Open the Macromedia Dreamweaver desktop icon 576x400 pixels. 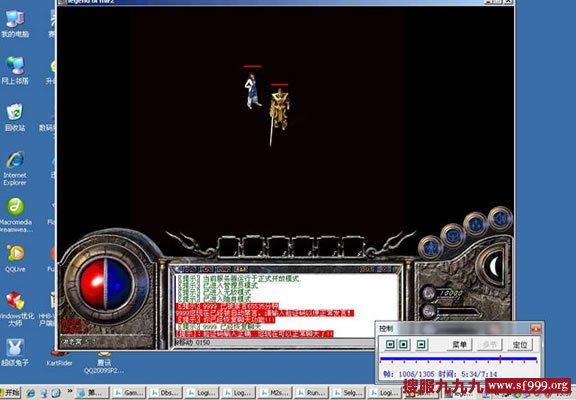click(15, 215)
